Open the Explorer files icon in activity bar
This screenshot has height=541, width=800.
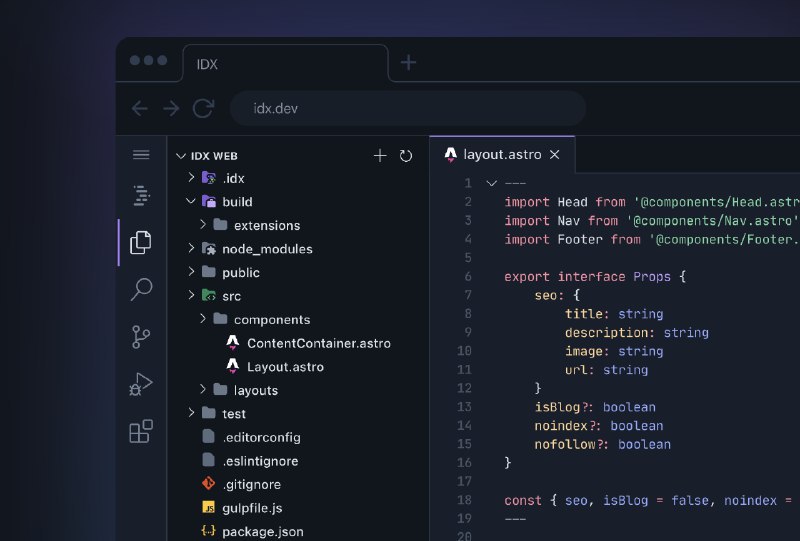141,242
